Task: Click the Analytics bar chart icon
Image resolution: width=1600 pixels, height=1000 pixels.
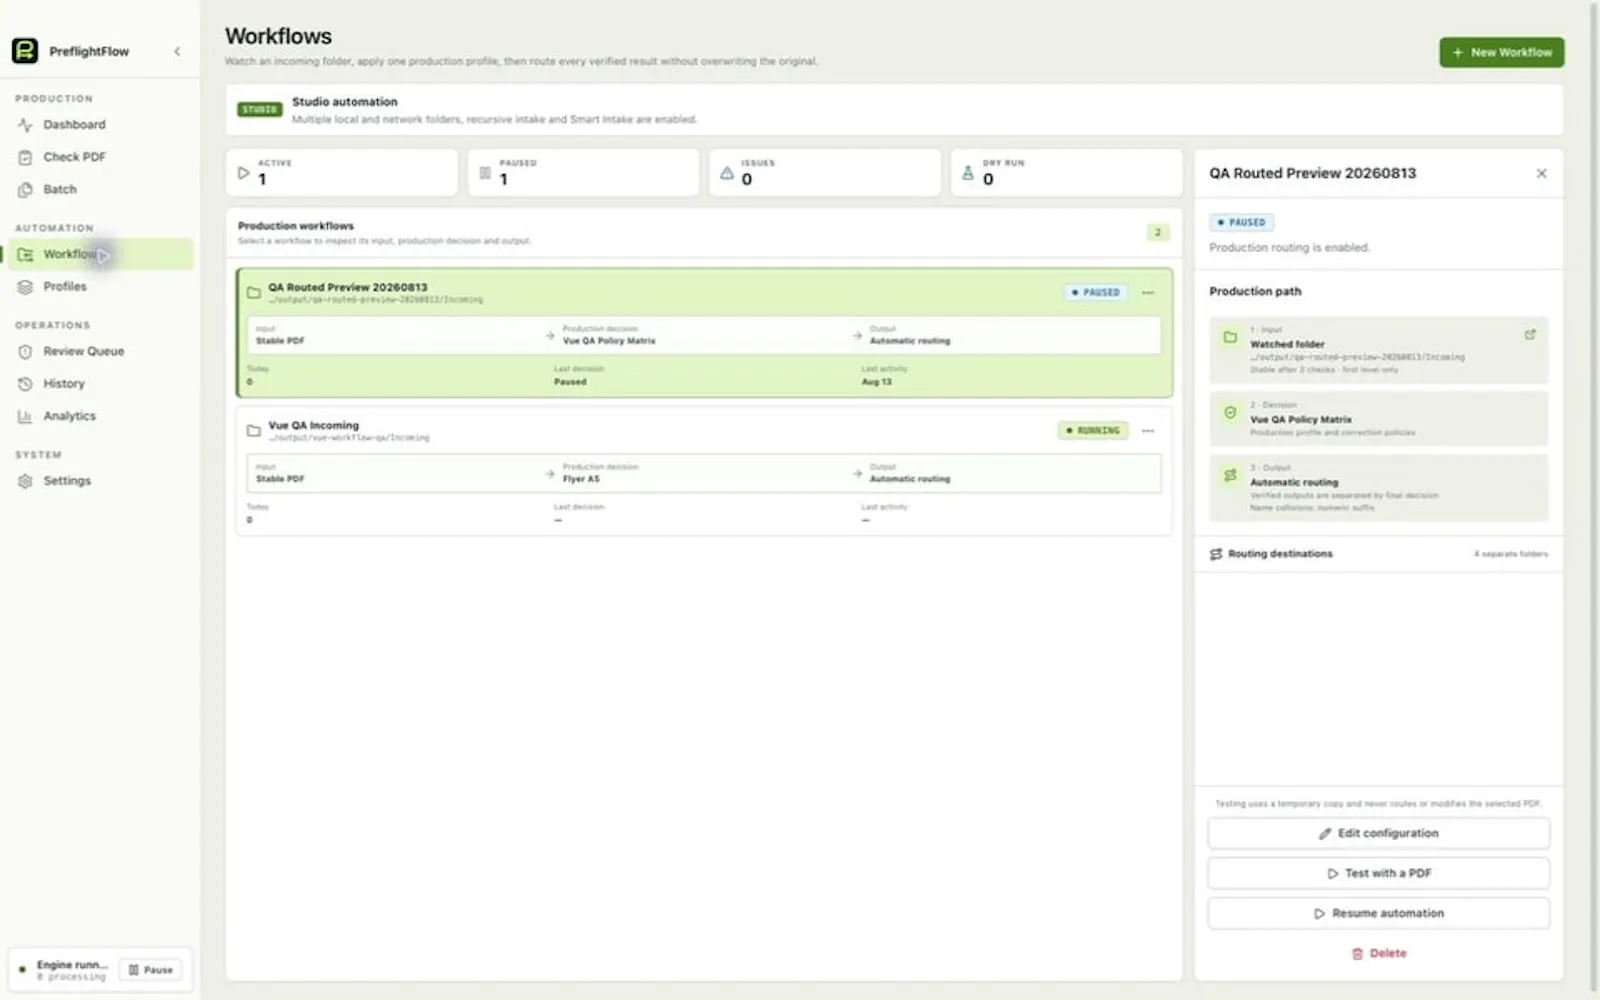Action: [x=25, y=416]
